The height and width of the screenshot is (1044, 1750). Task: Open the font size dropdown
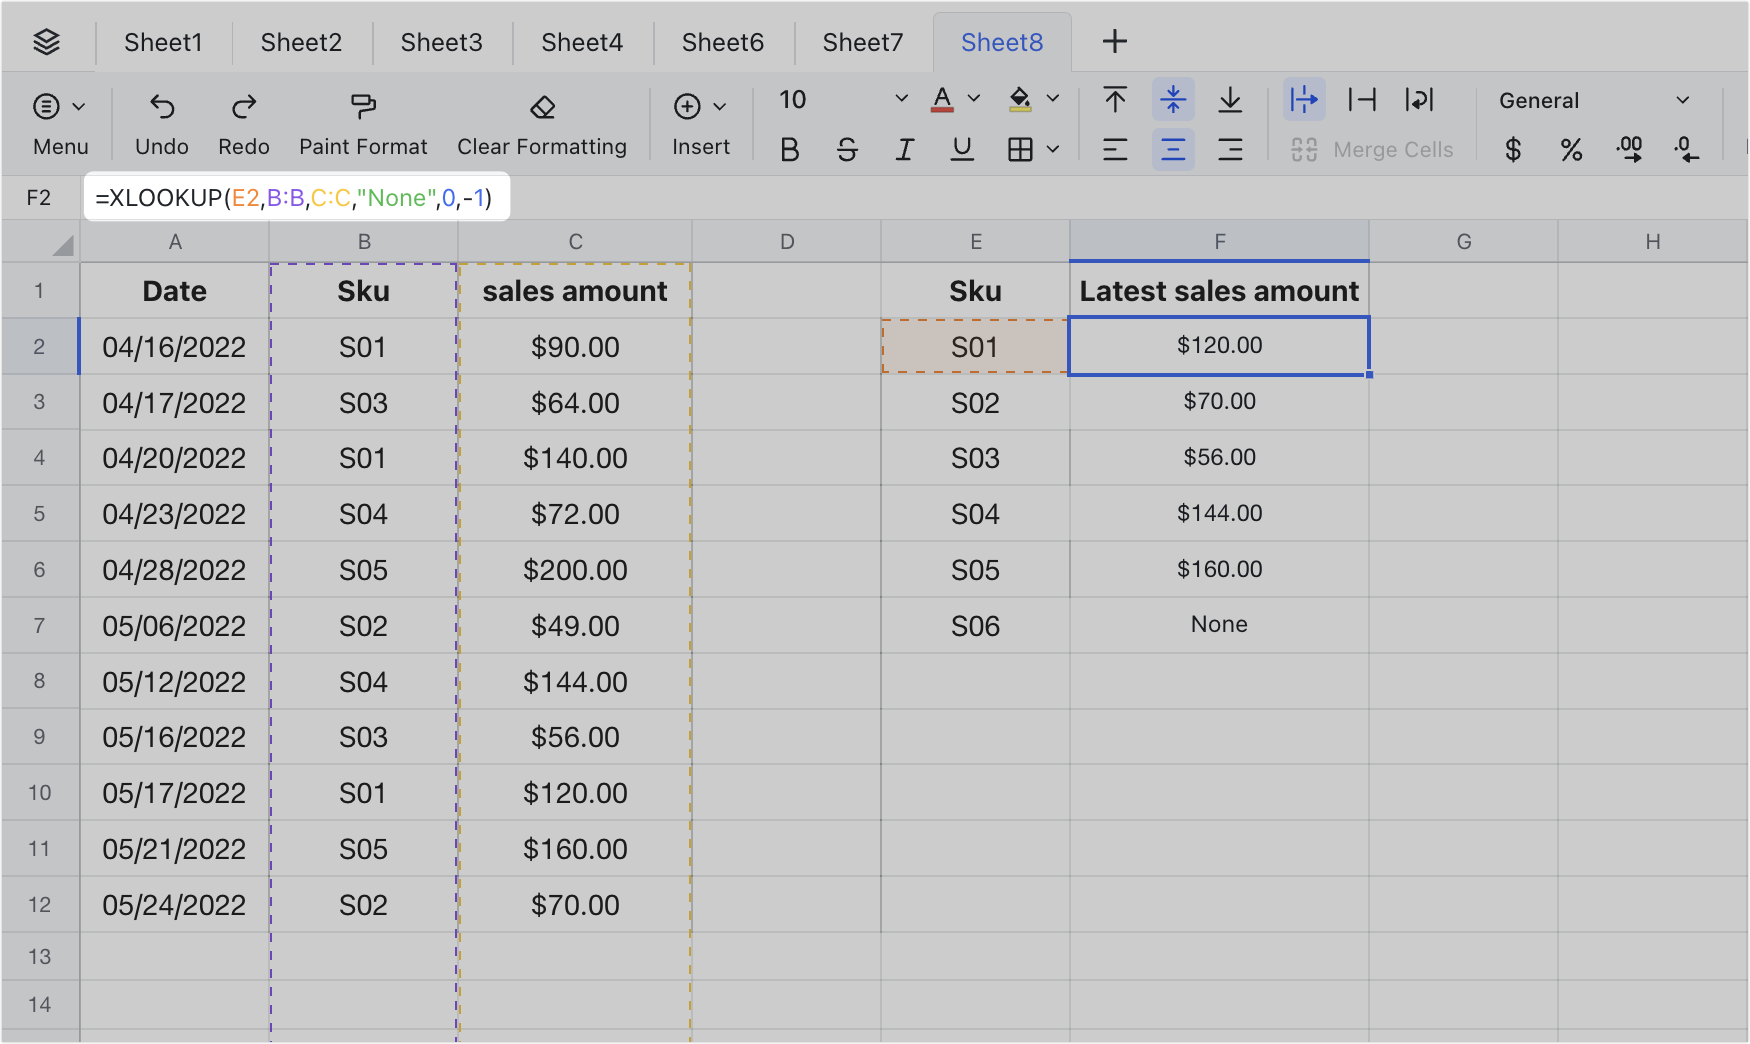pyautogui.click(x=899, y=99)
